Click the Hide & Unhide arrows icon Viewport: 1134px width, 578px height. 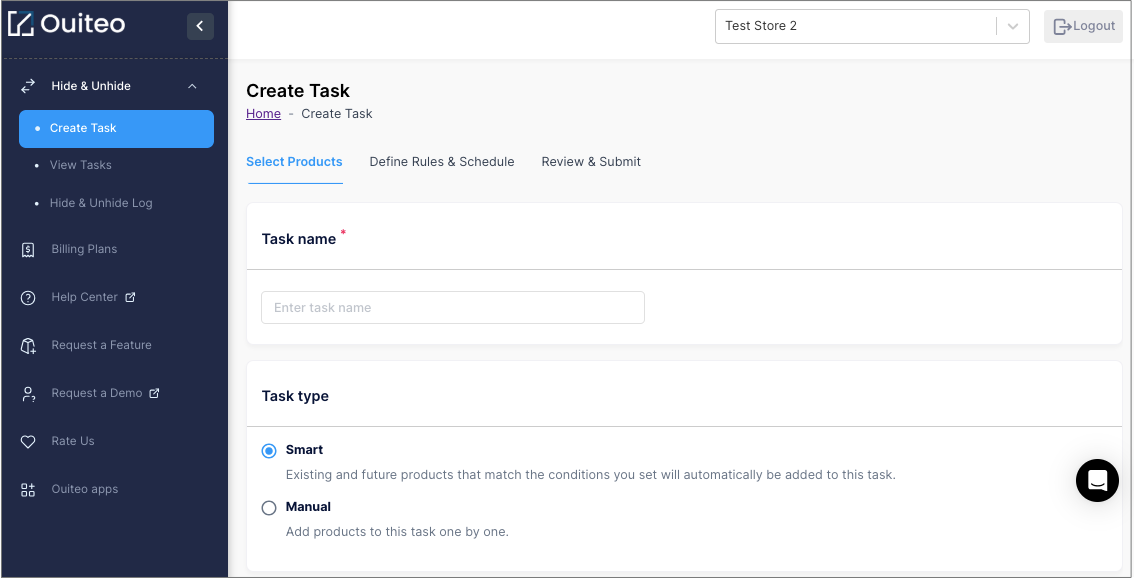pyautogui.click(x=27, y=86)
